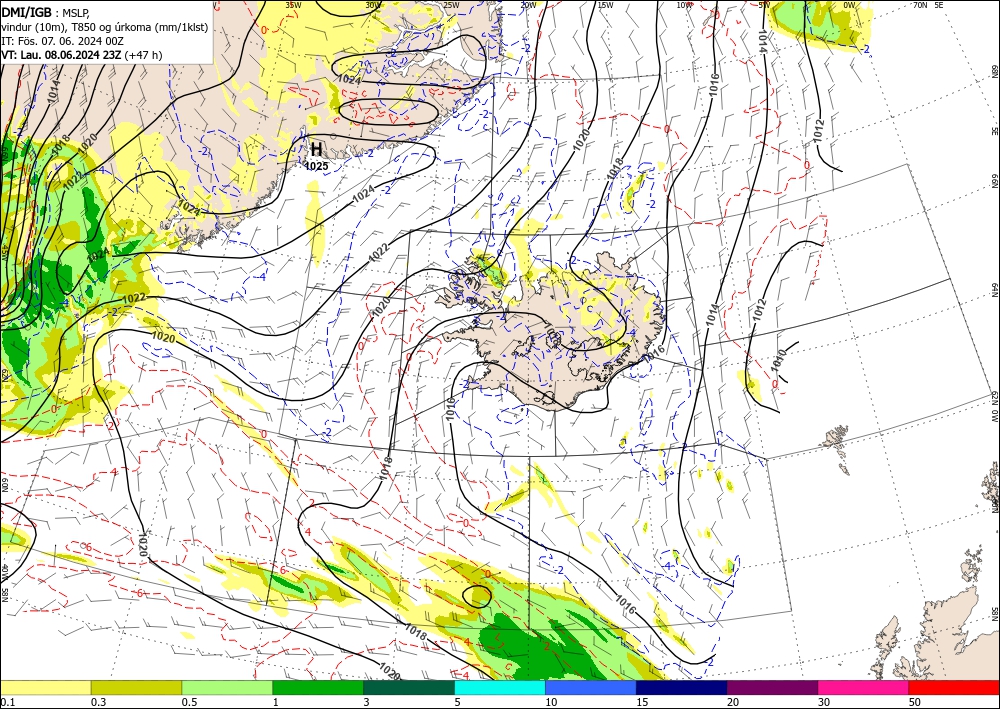Click the yellow 0.1 precipitation legend swatch
The width and height of the screenshot is (1000, 709).
click(45, 687)
